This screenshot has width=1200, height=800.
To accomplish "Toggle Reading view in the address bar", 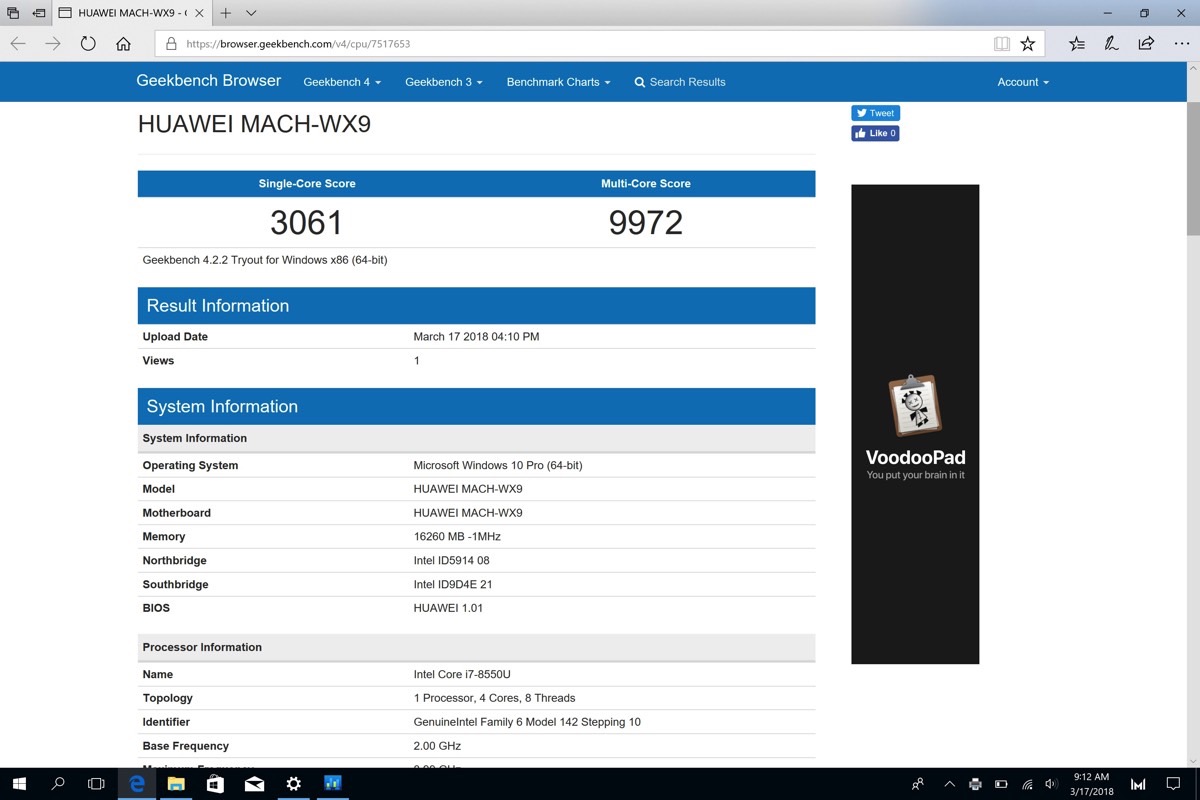I will click(x=1001, y=44).
